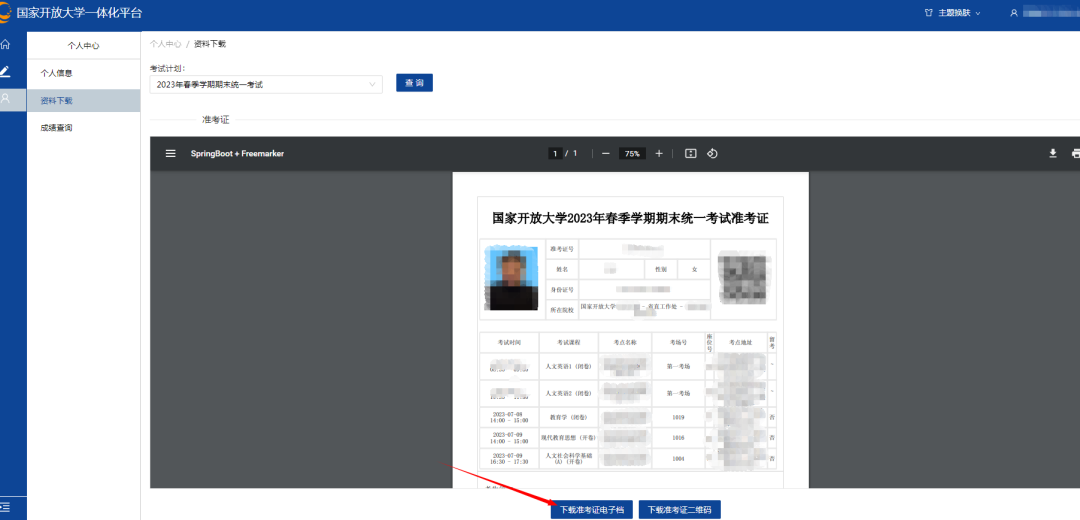1080x520 pixels.
Task: Click the person icon in left sidebar
Action: point(6,98)
